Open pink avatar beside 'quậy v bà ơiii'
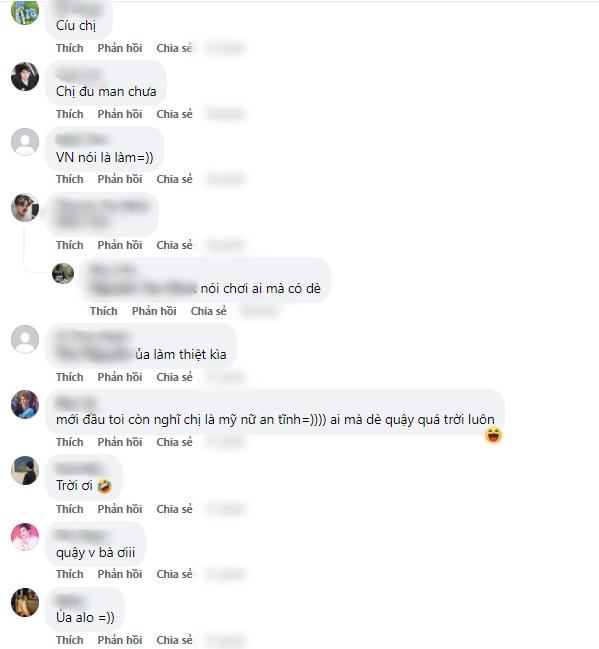The image size is (599, 649). coord(25,537)
